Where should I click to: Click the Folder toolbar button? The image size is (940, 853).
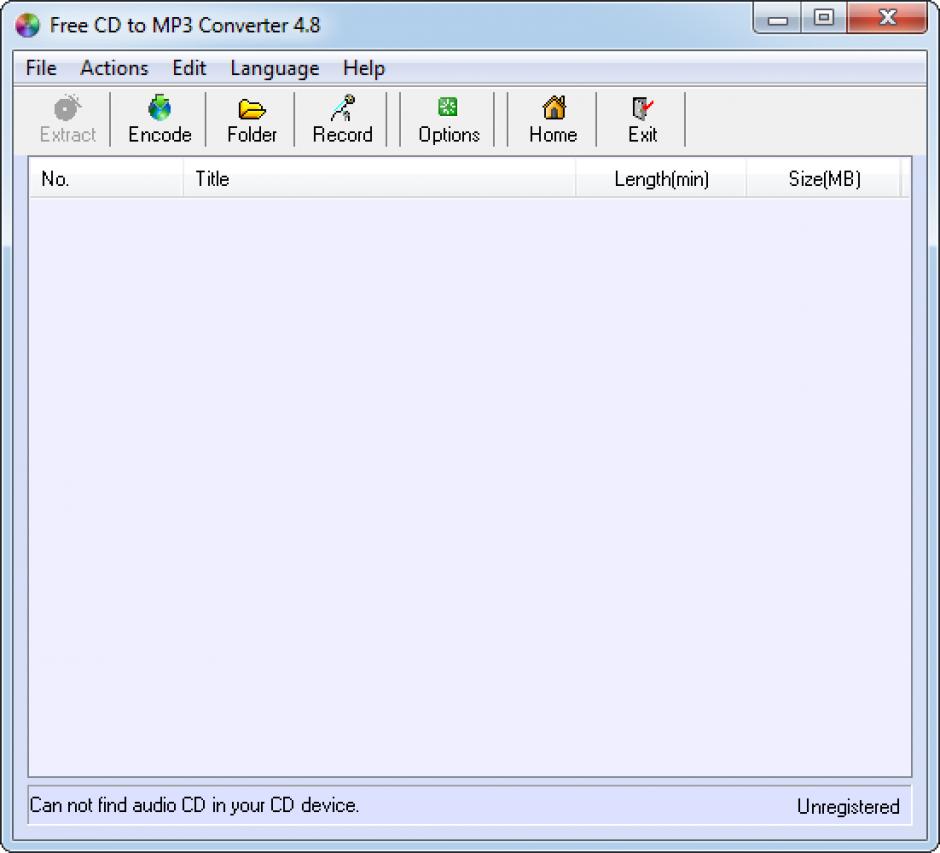pos(252,119)
